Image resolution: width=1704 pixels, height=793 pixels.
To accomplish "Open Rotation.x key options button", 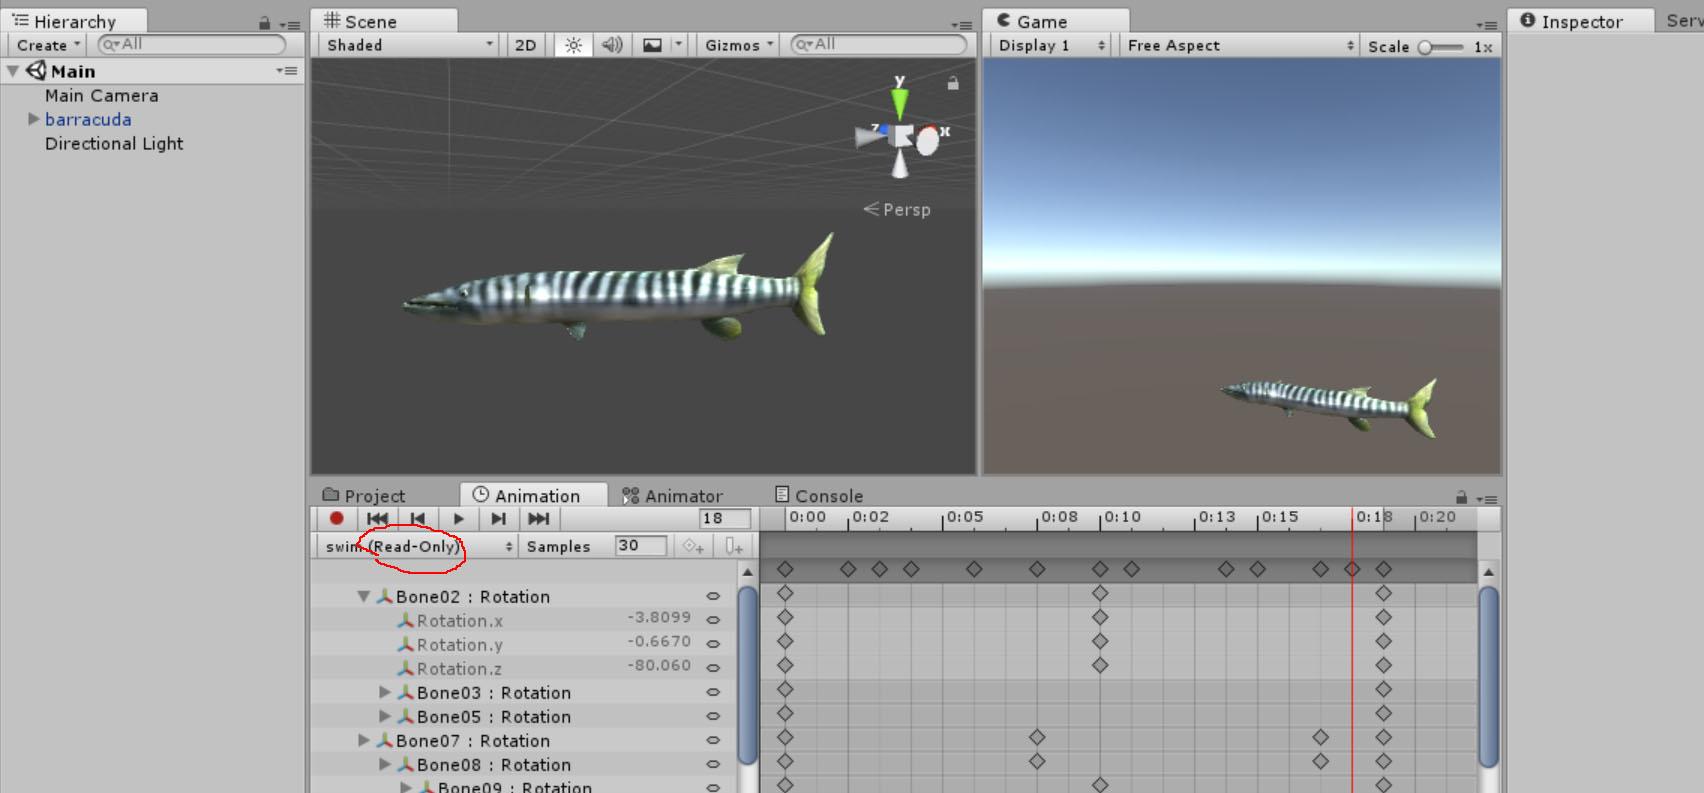I will pyautogui.click(x=713, y=620).
